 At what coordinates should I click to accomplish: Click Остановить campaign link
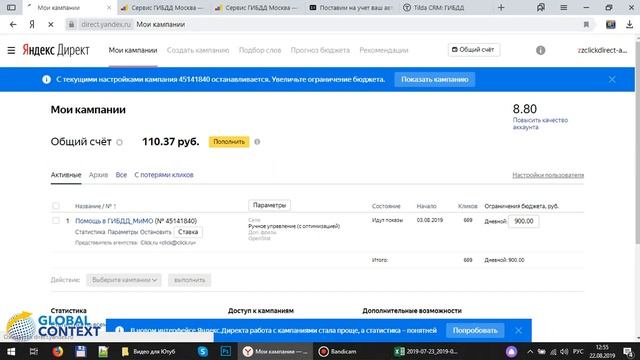pos(156,232)
